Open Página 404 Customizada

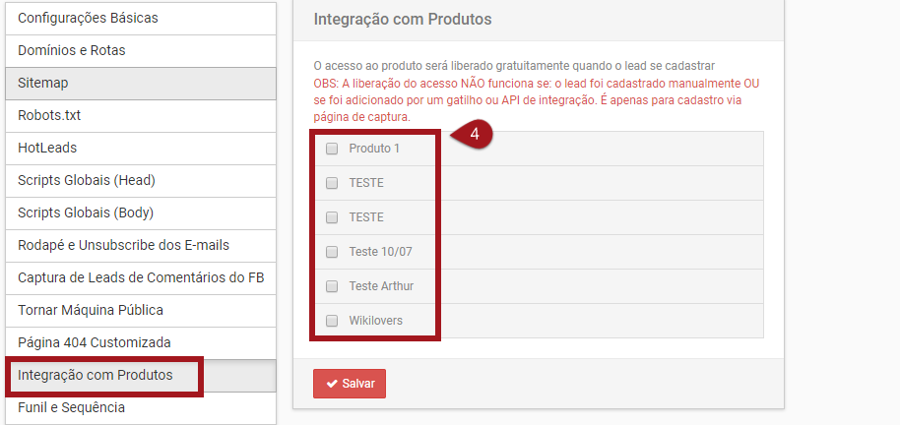coord(94,342)
